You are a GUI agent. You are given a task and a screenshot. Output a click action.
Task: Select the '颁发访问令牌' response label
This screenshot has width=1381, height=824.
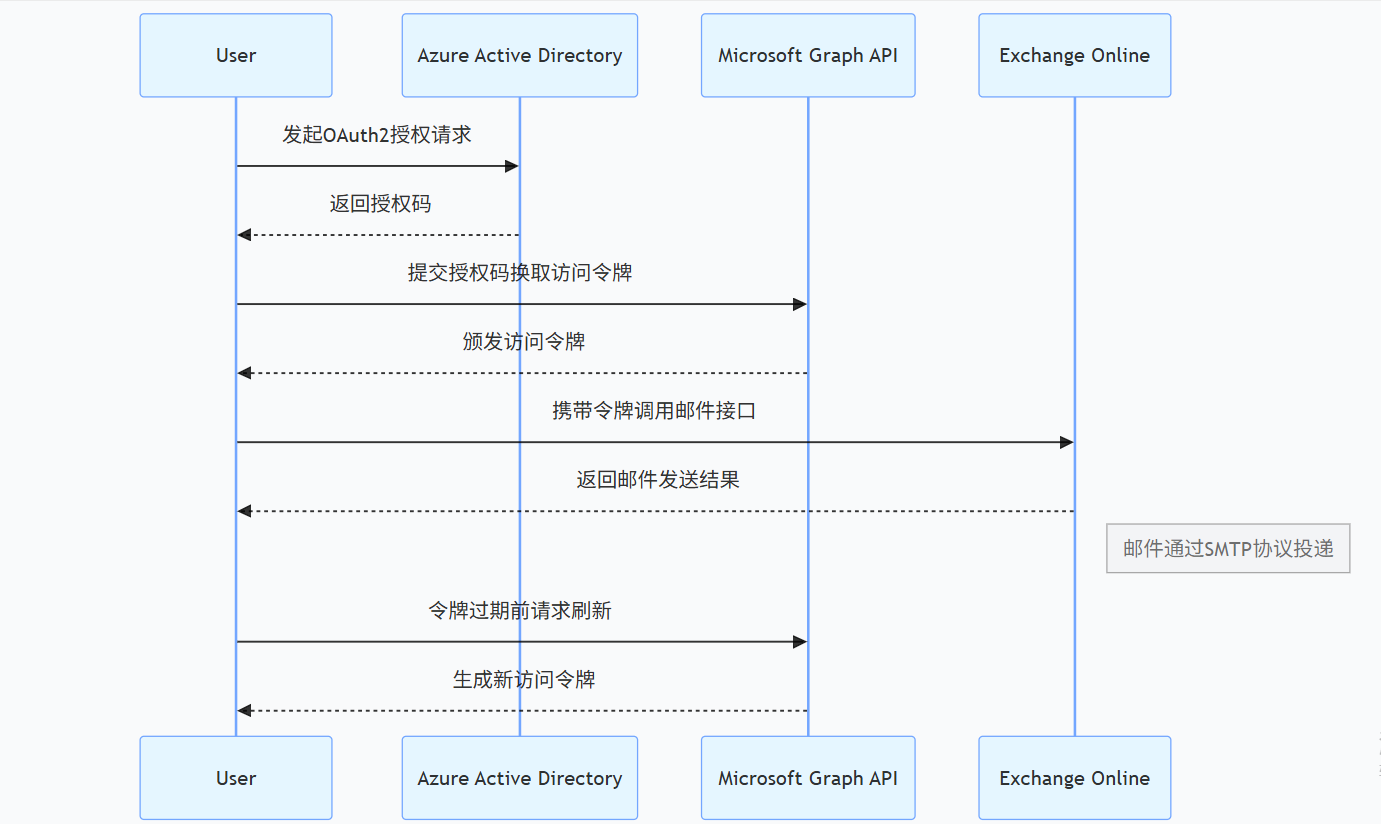pyautogui.click(x=524, y=342)
